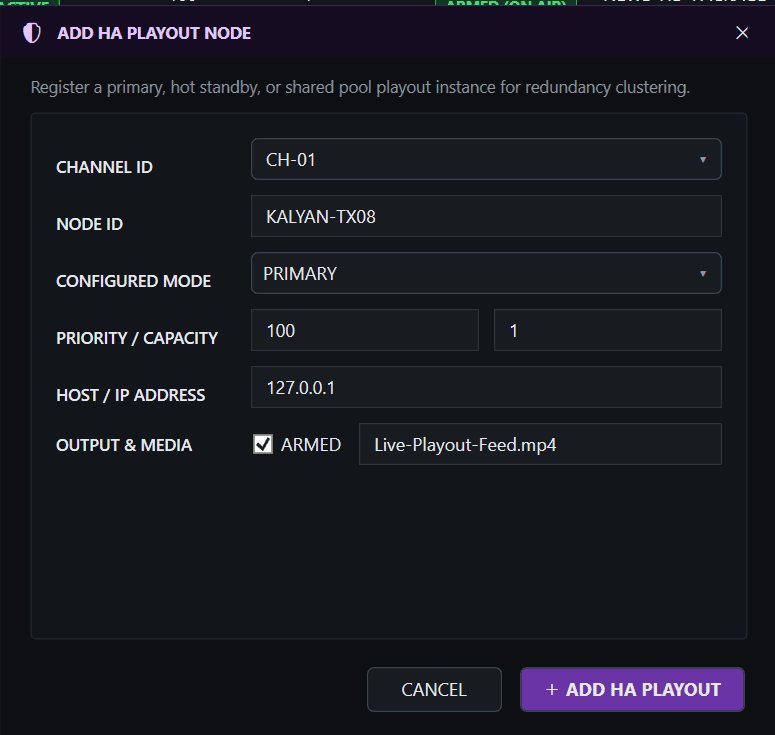Viewport: 775px width, 735px height.
Task: Open the Channel ID dropdown
Action: 486,159
